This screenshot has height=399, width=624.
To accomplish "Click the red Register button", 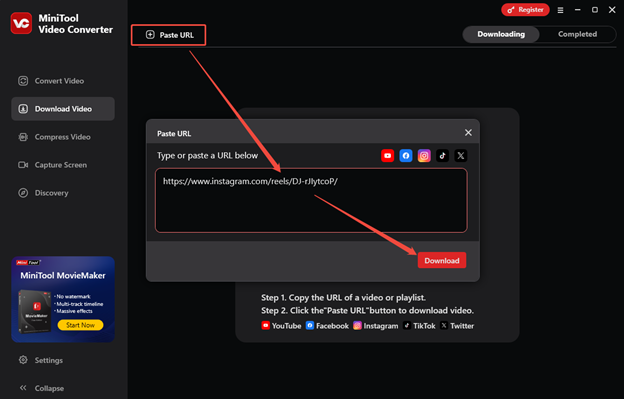I will [525, 10].
